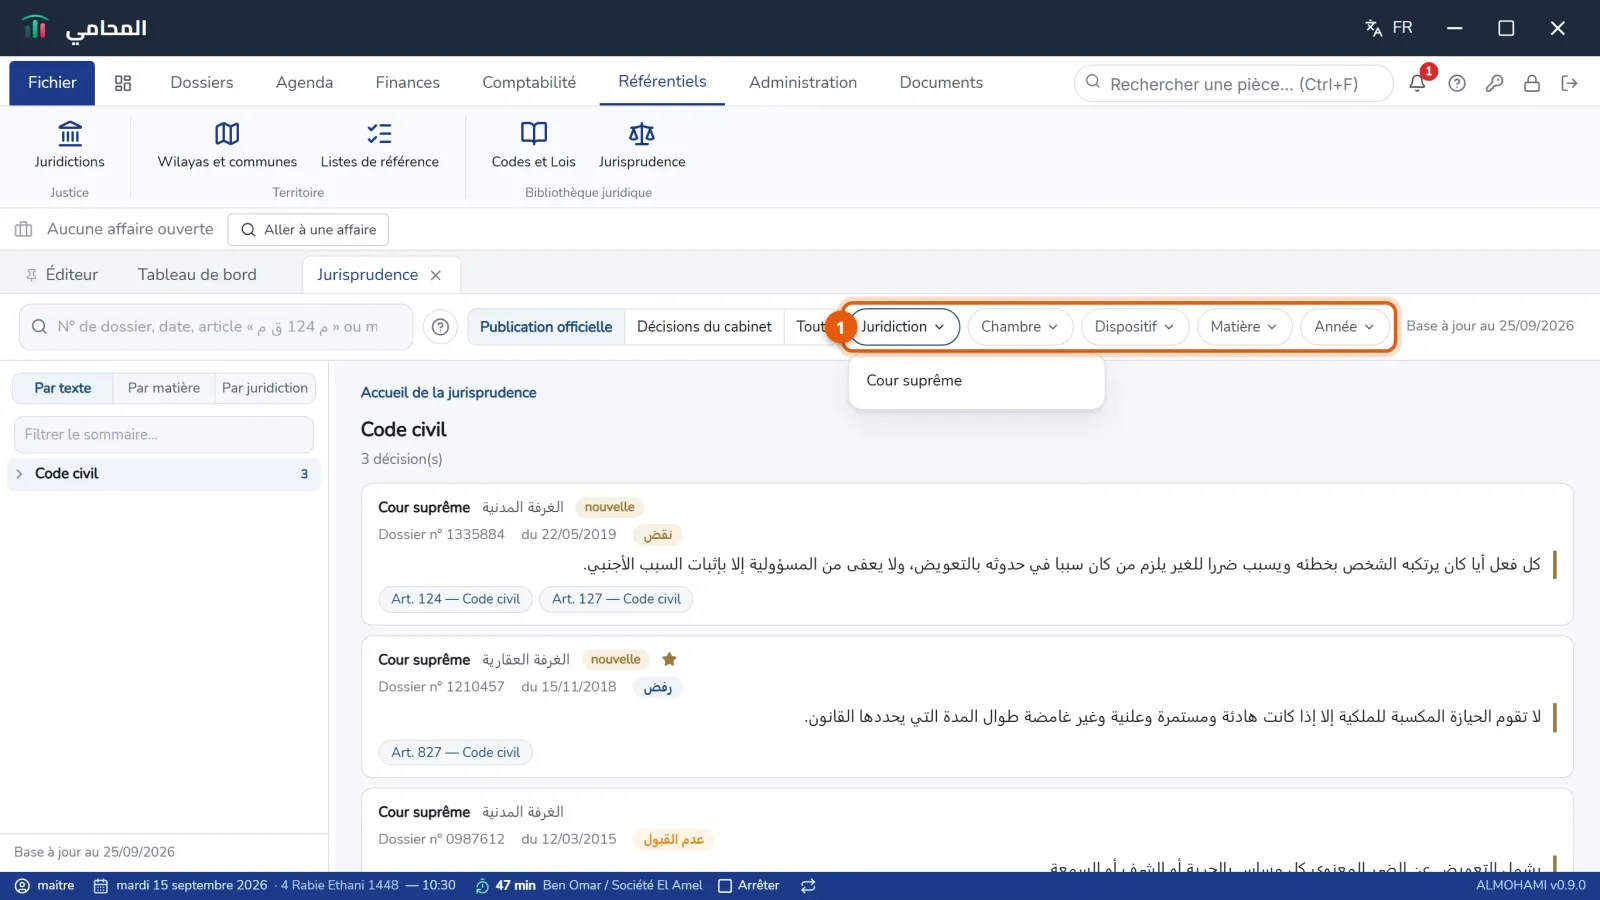This screenshot has height=900, width=1600.
Task: Switch summary to Par matière
Action: pos(164,388)
